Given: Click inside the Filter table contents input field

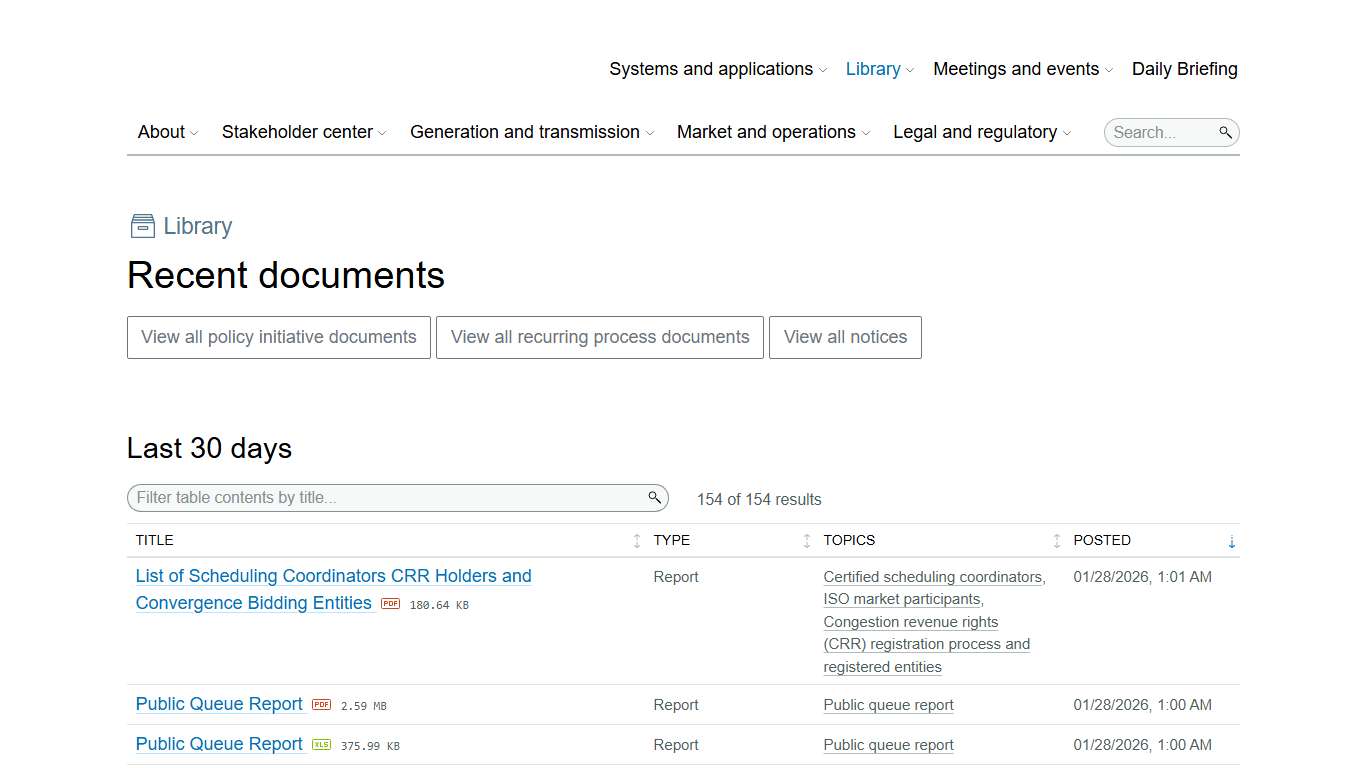Looking at the screenshot, I should click(380, 497).
